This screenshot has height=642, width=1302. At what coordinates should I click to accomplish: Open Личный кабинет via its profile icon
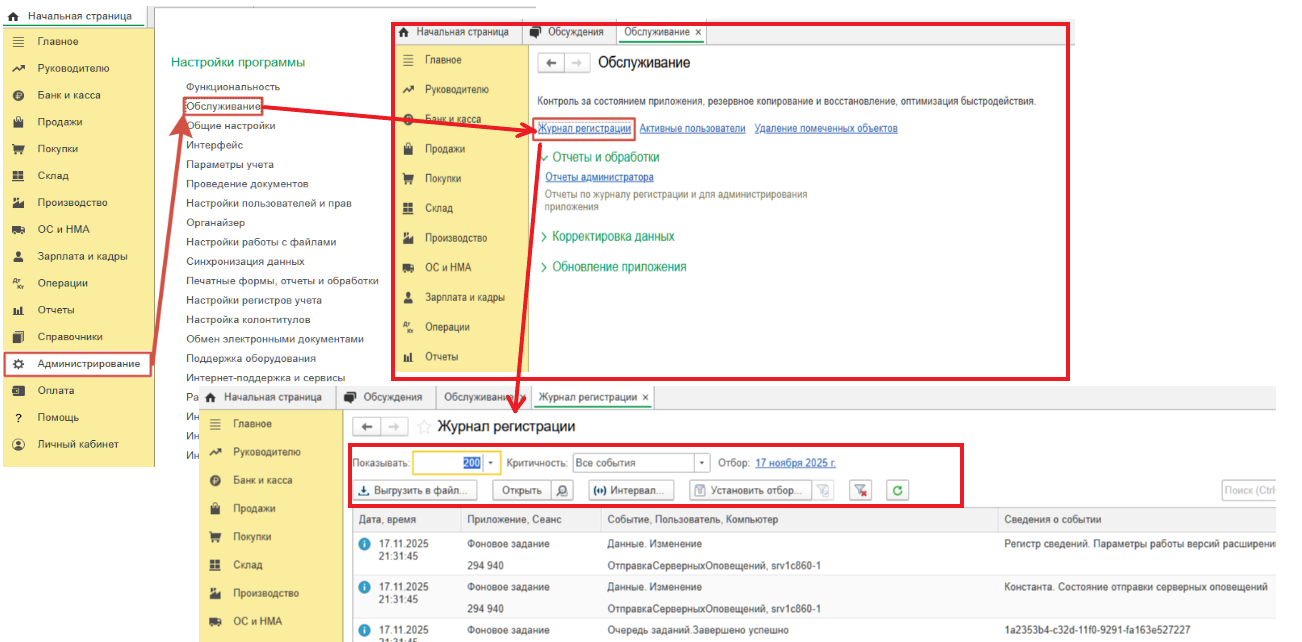[18, 445]
